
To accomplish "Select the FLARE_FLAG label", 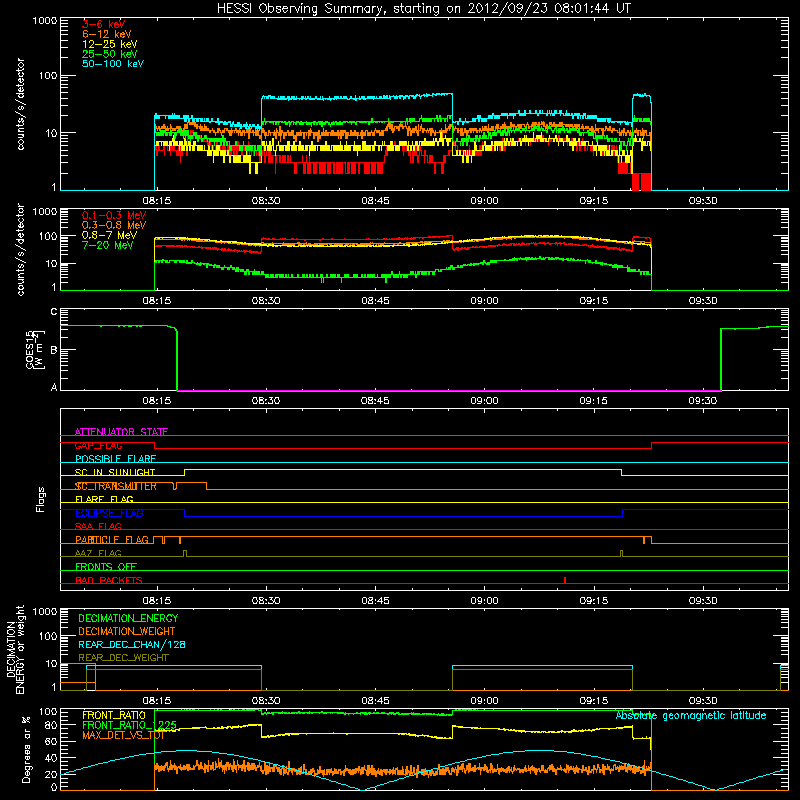I will 104,499.
